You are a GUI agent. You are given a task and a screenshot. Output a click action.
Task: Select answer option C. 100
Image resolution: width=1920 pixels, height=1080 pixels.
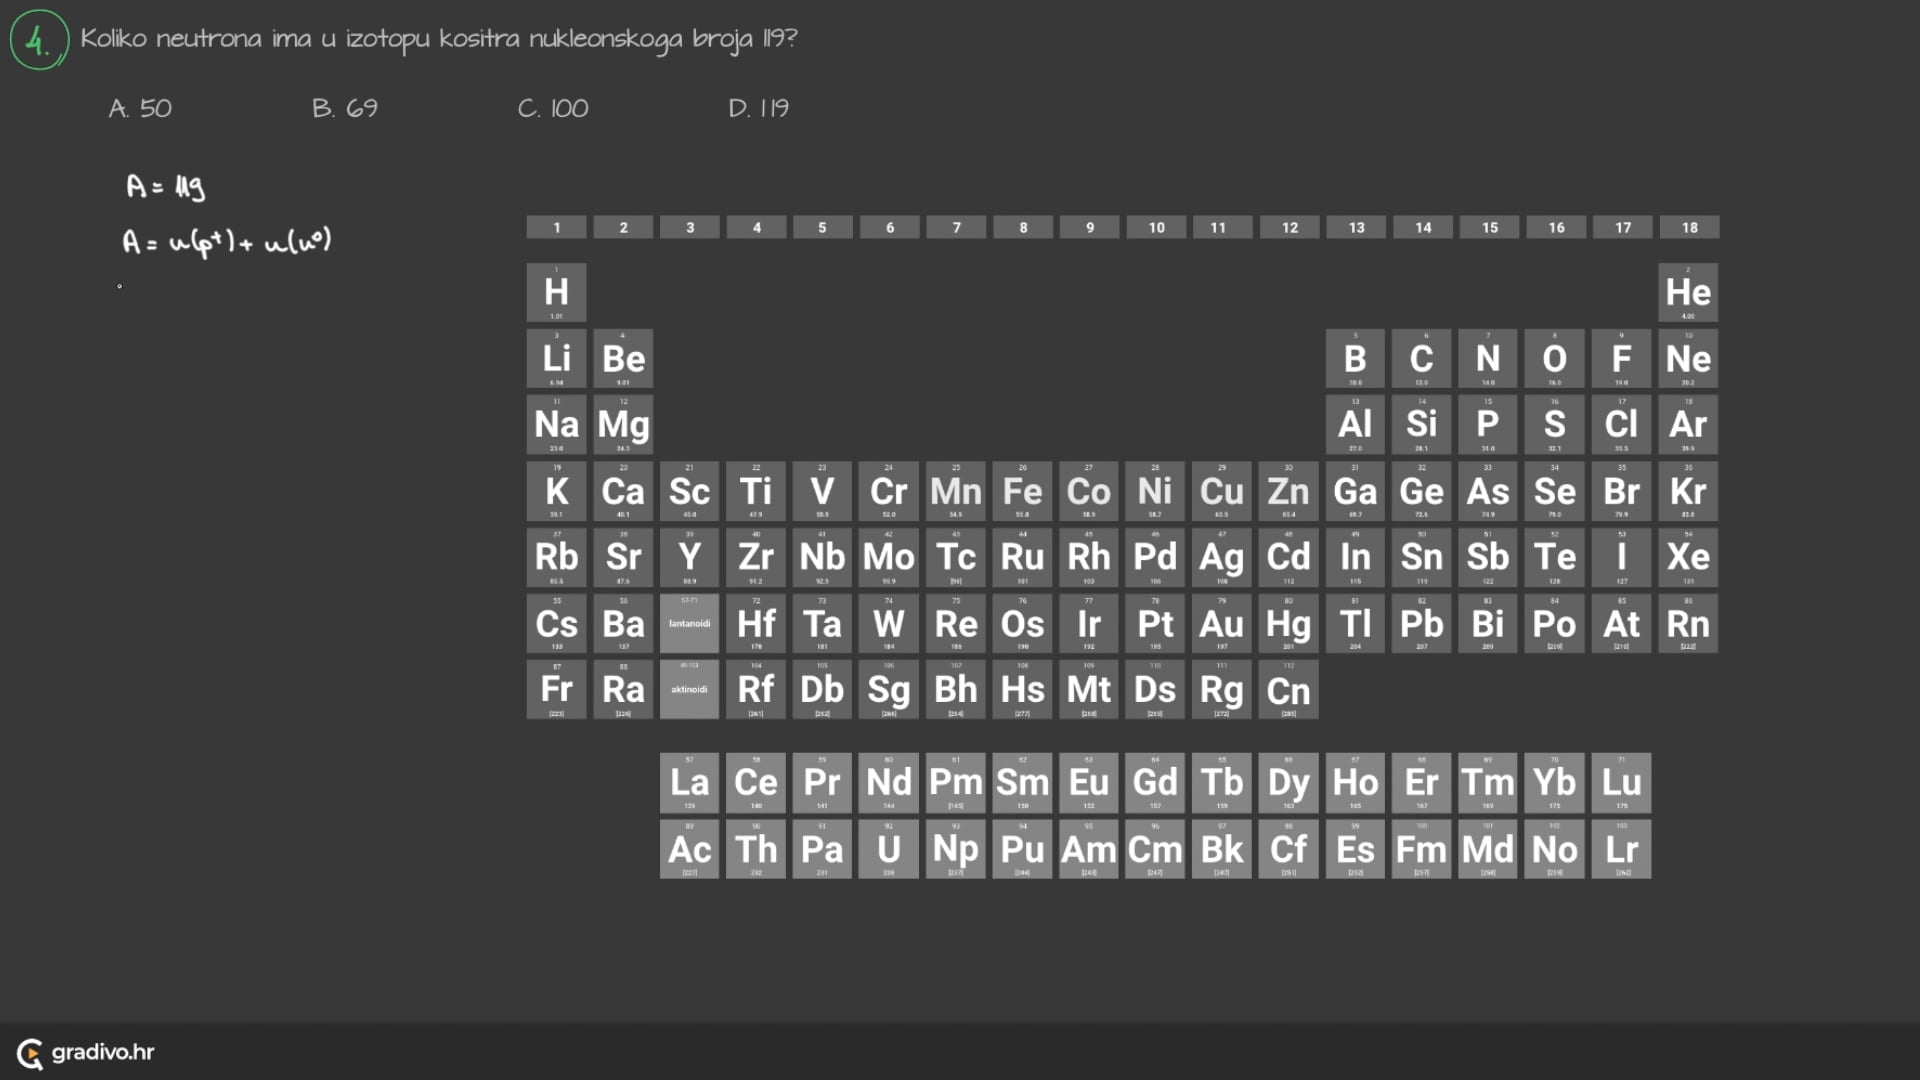pos(553,108)
